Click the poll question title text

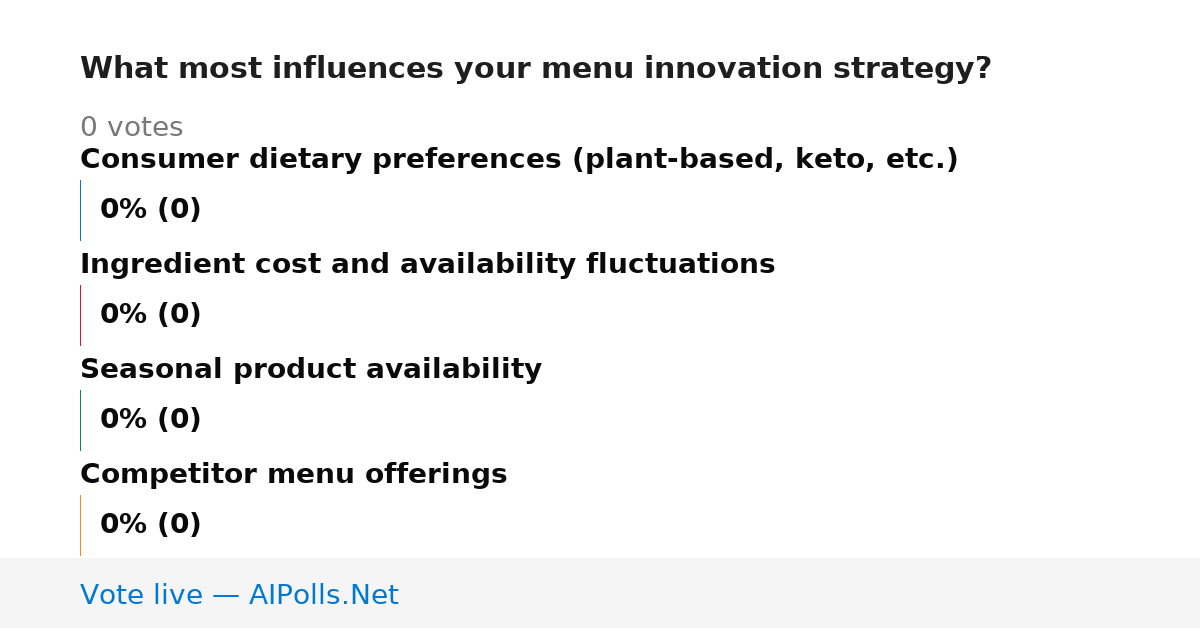coord(535,69)
